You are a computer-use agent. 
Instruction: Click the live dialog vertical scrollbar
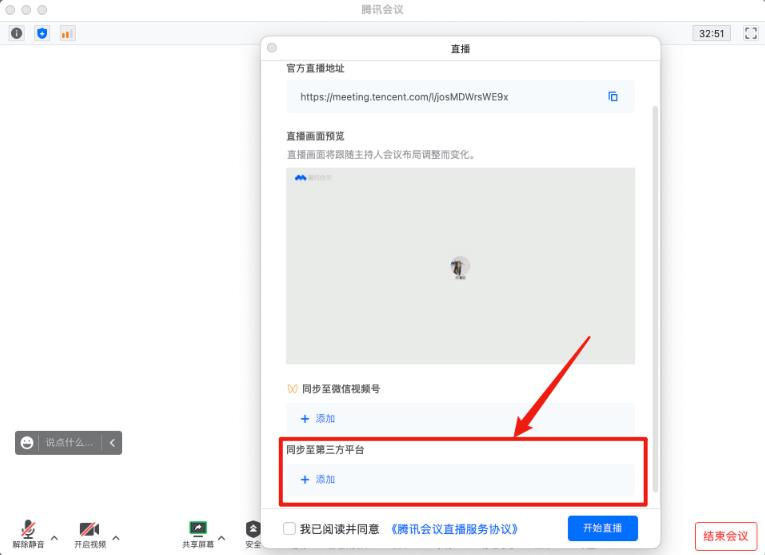point(655,298)
